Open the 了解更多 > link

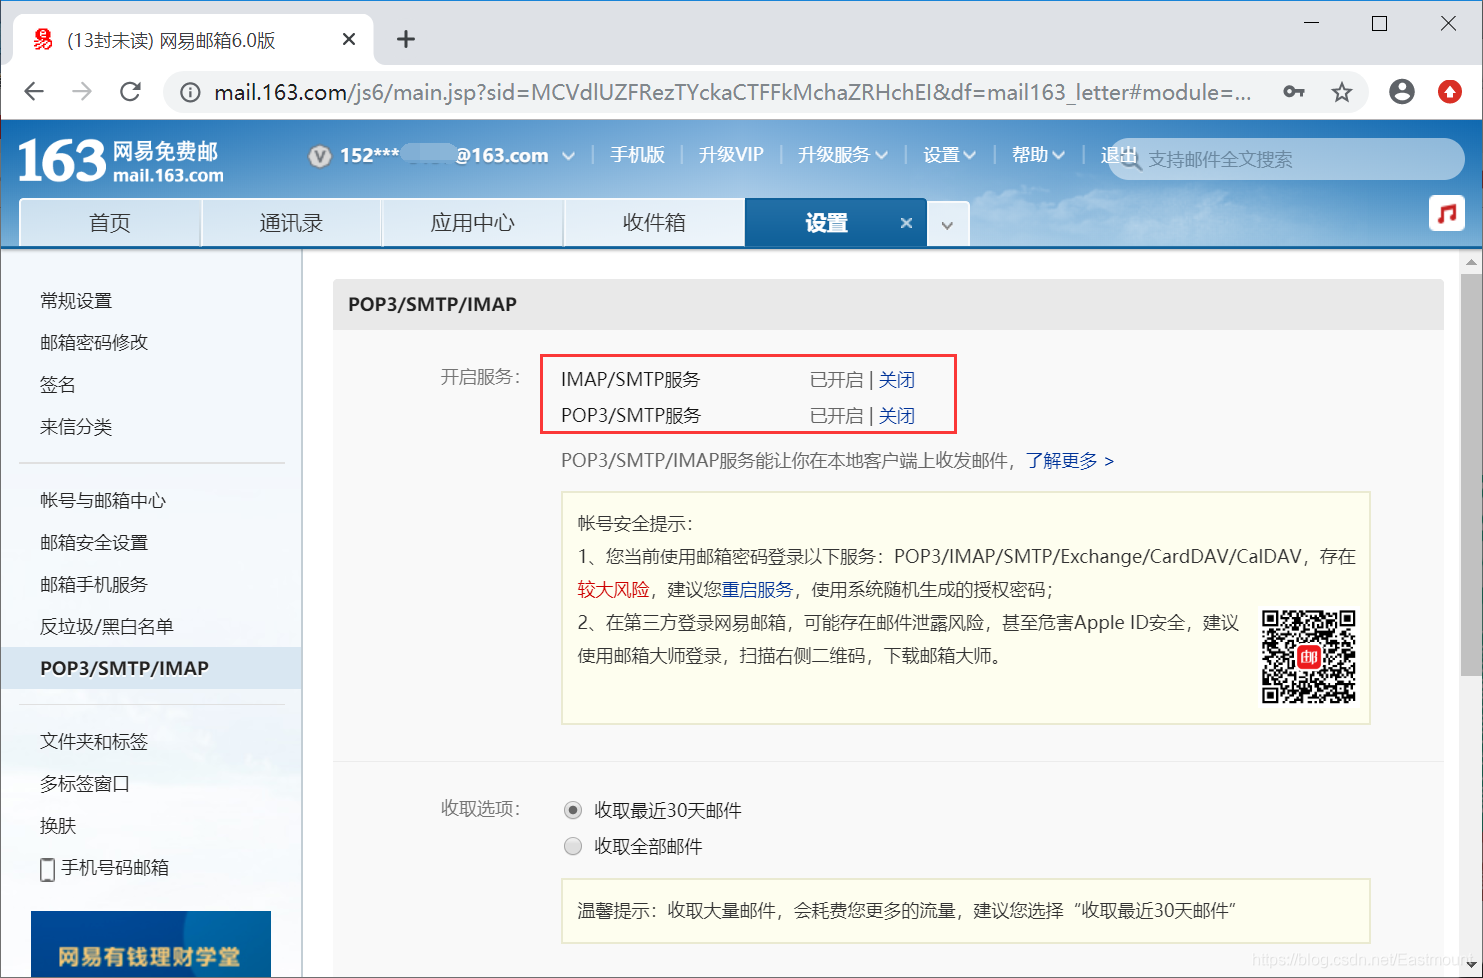click(1069, 461)
